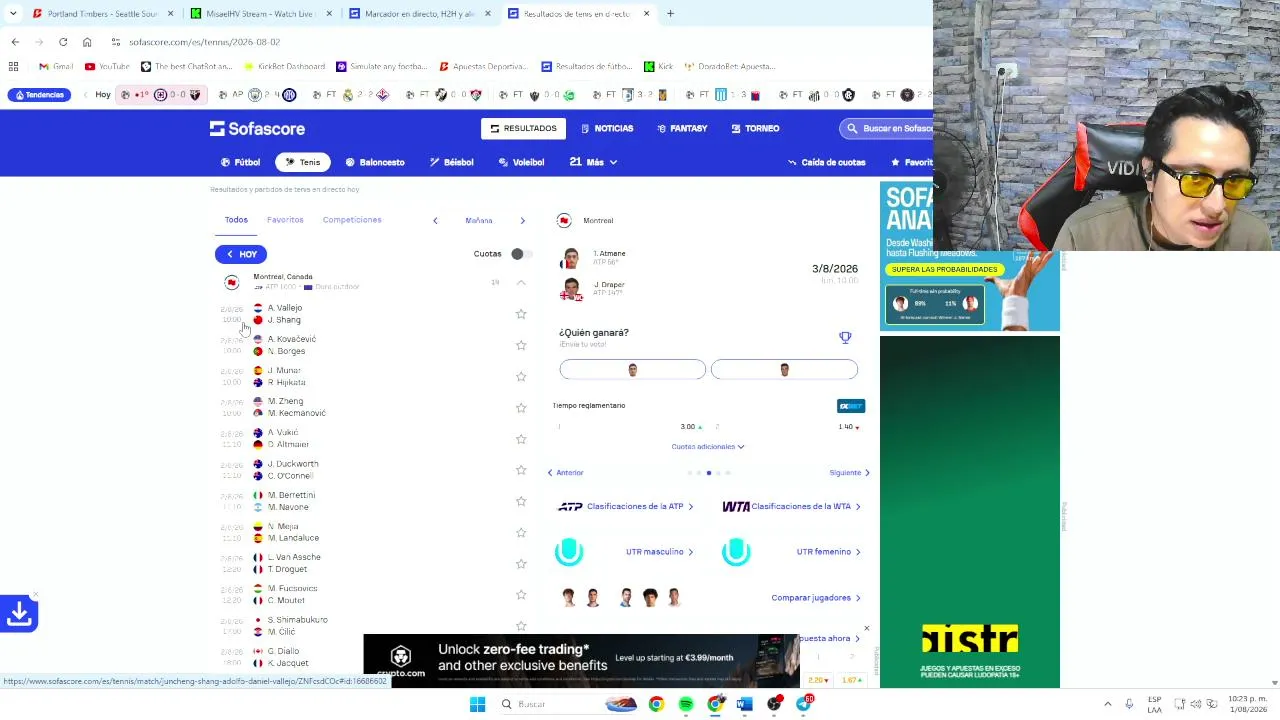This screenshot has width=1280, height=720.
Task: Open the Chrome apps grid icon
Action: 13,66
